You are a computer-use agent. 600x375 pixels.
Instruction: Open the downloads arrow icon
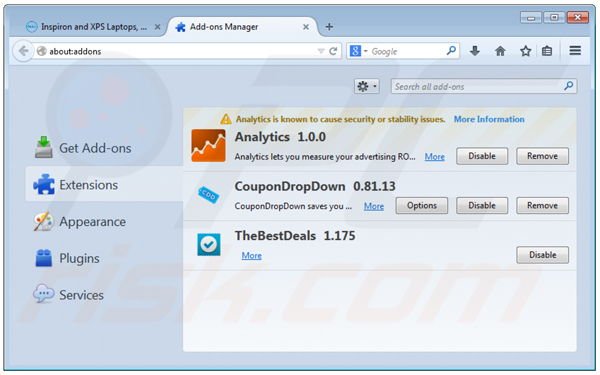pos(475,51)
